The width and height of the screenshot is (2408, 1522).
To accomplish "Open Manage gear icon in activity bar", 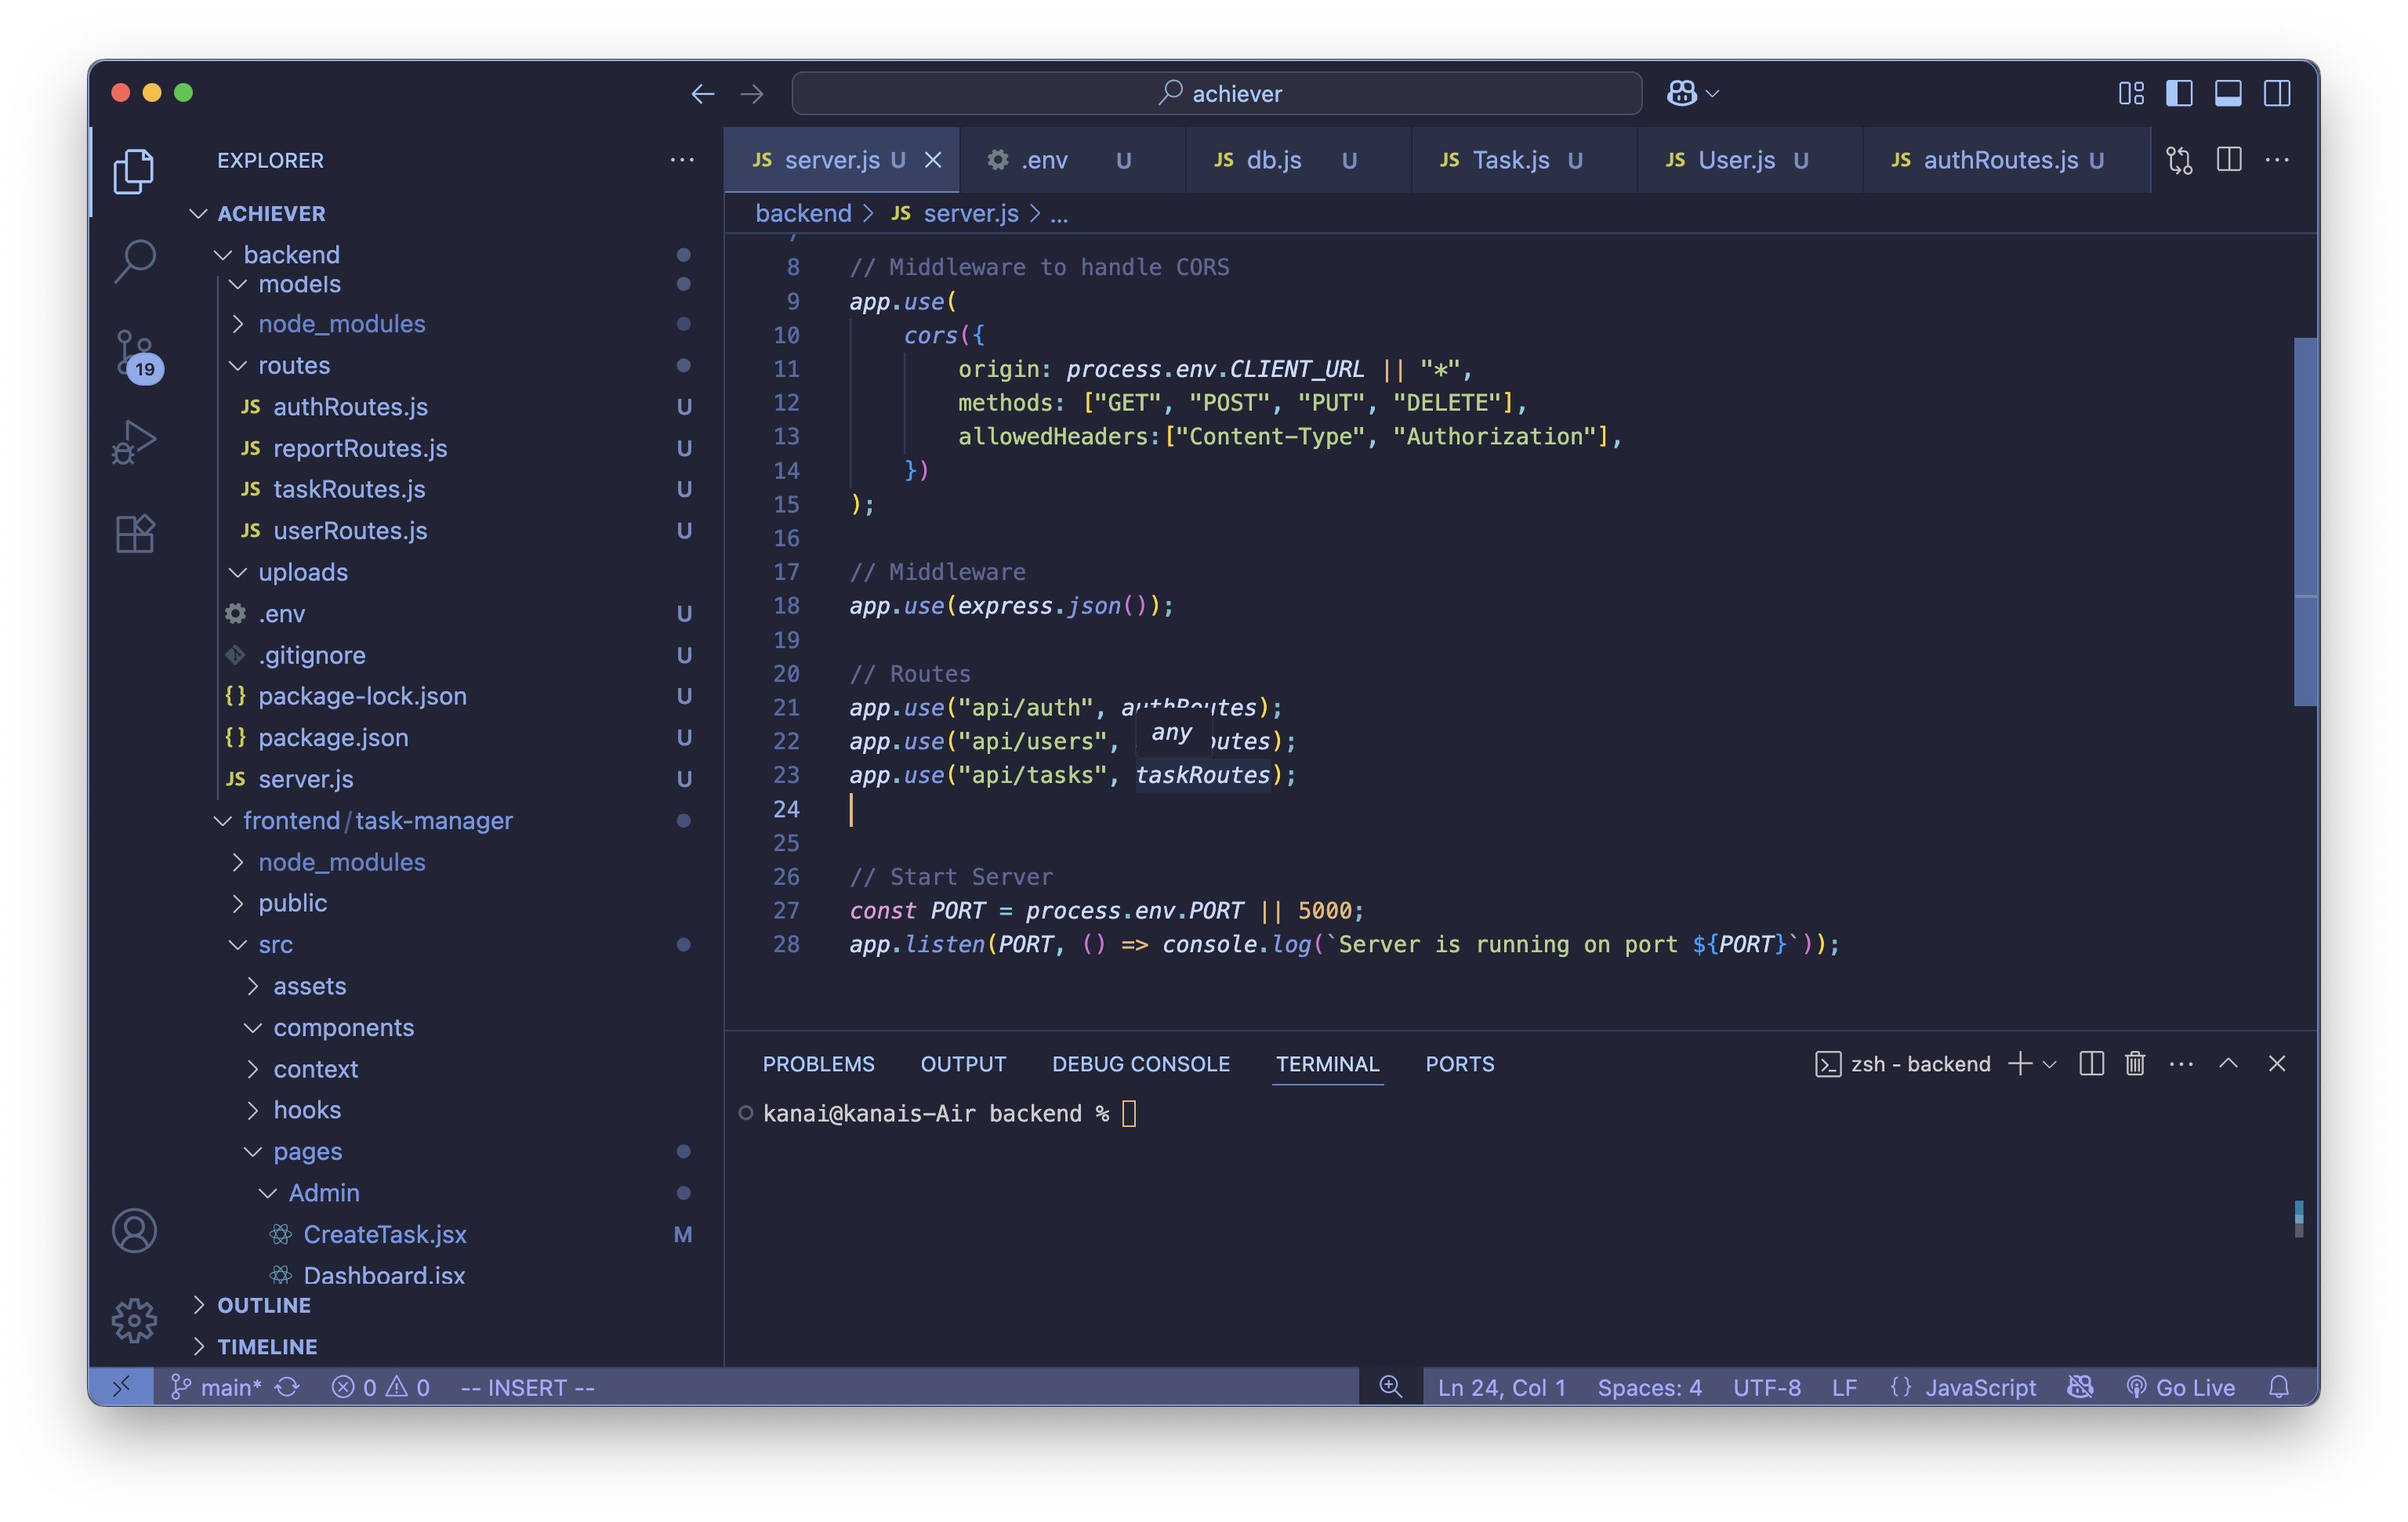I will coord(135,1320).
